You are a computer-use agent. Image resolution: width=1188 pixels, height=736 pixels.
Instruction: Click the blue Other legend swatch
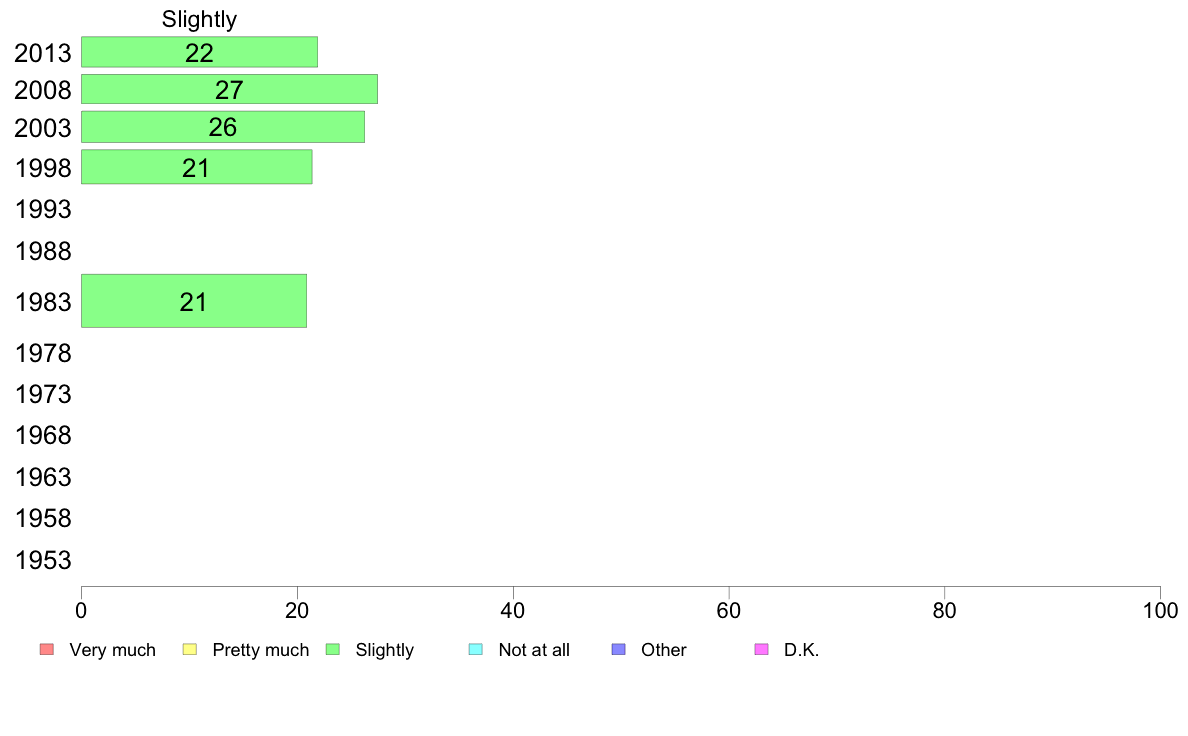tap(618, 650)
